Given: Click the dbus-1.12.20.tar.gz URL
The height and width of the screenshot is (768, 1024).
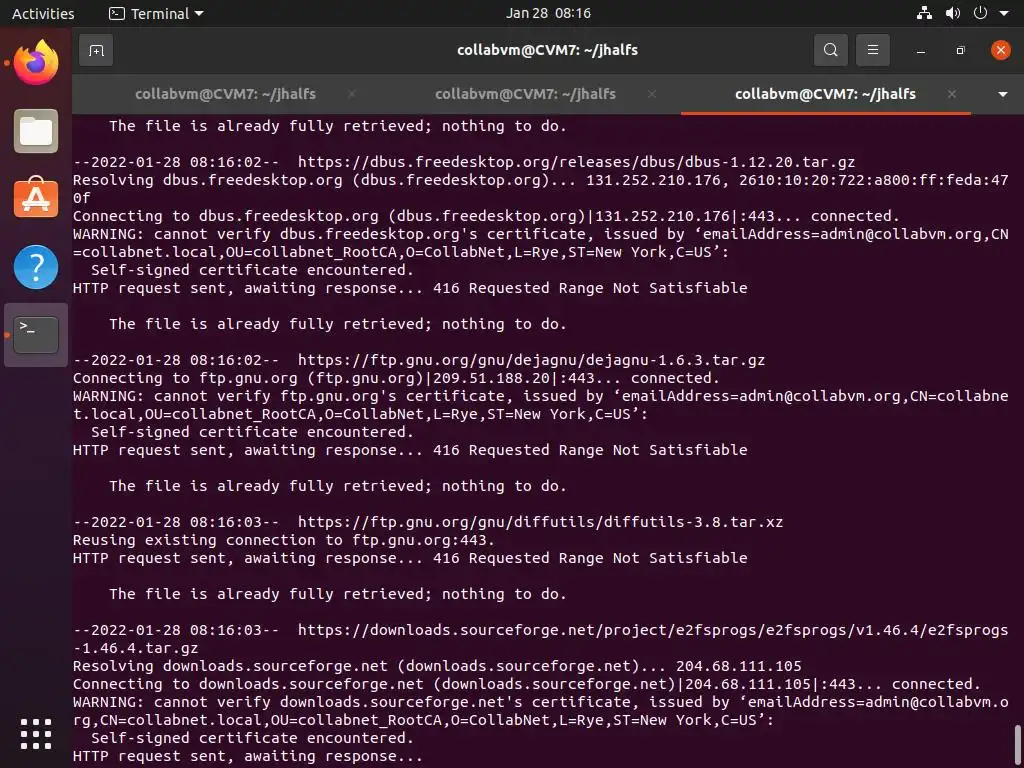Looking at the screenshot, I should (x=577, y=162).
